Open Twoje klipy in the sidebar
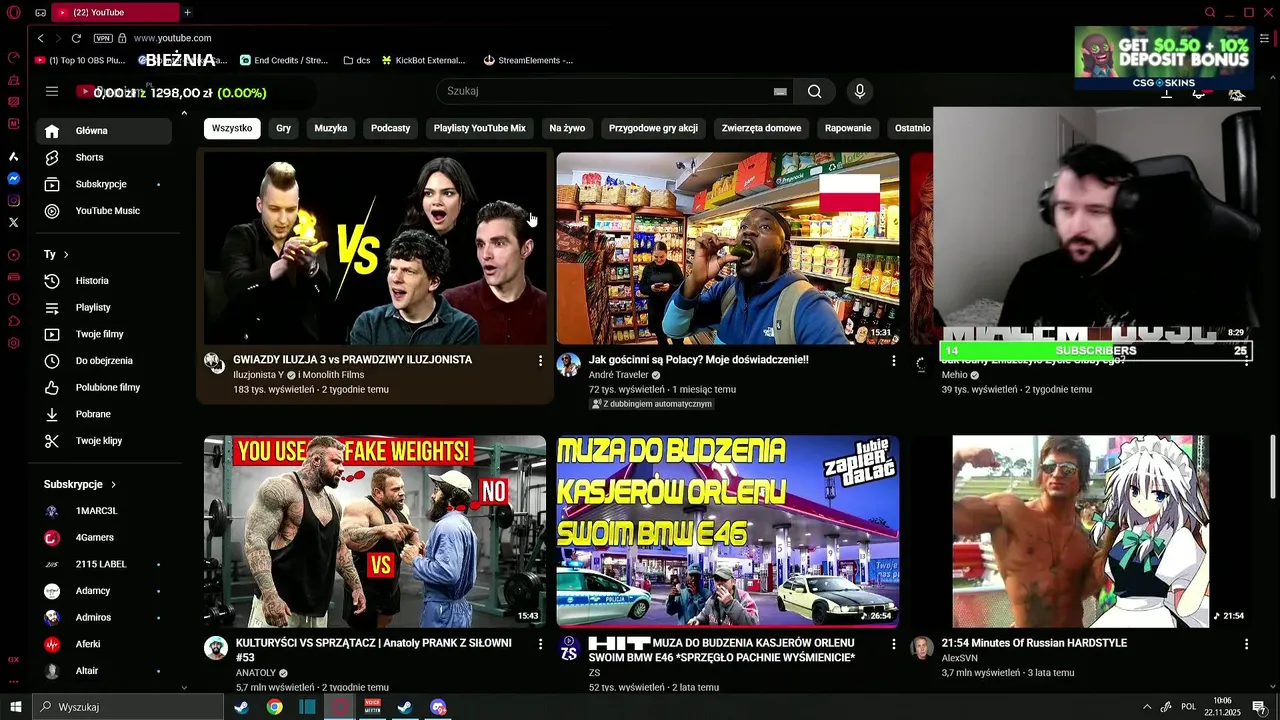 pyautogui.click(x=104, y=441)
